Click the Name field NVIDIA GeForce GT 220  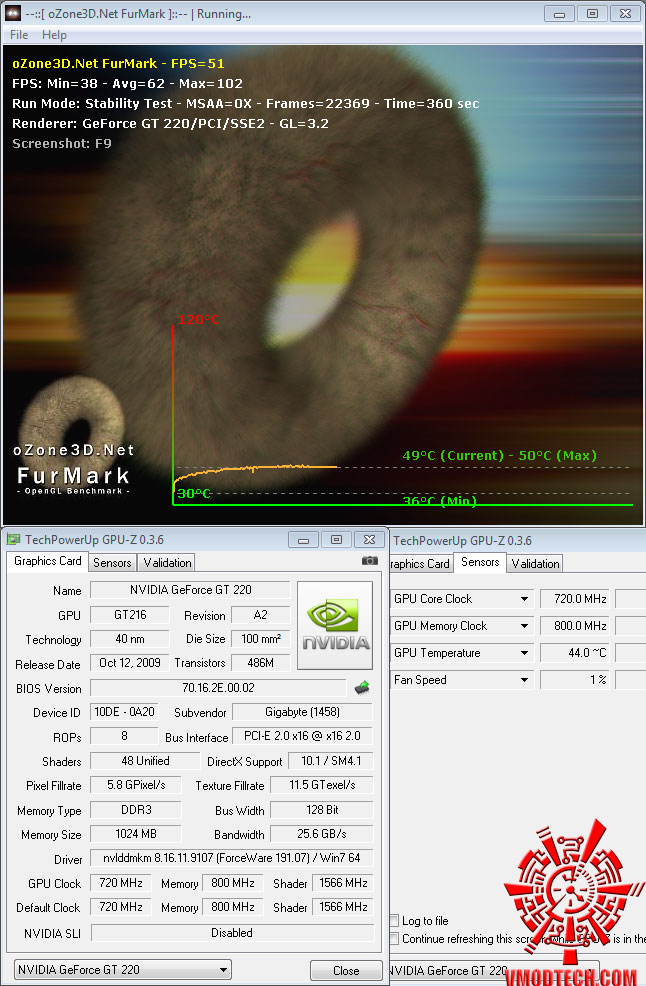(190, 590)
